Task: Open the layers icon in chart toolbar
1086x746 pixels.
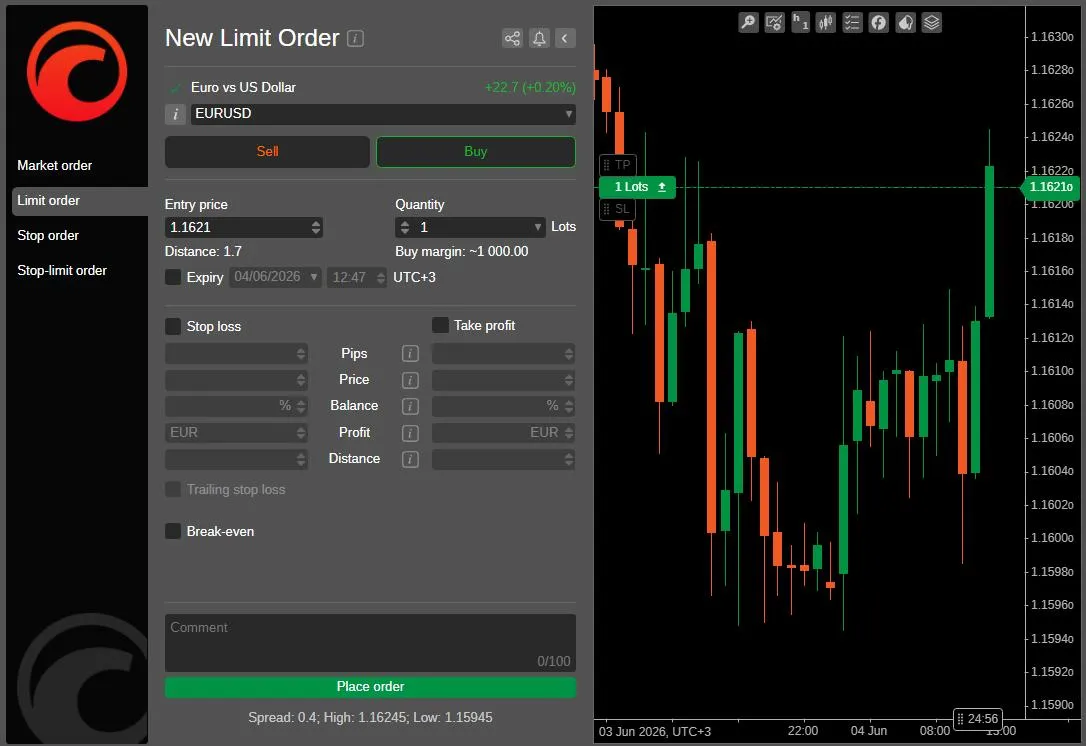Action: point(932,23)
